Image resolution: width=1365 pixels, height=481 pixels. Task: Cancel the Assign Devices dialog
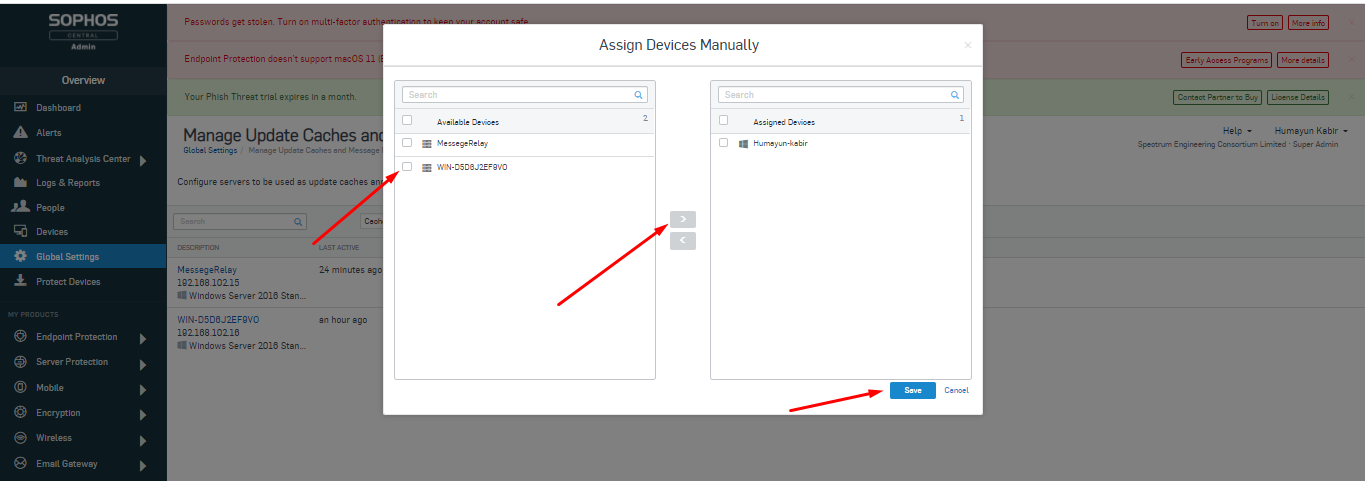pyautogui.click(x=957, y=390)
